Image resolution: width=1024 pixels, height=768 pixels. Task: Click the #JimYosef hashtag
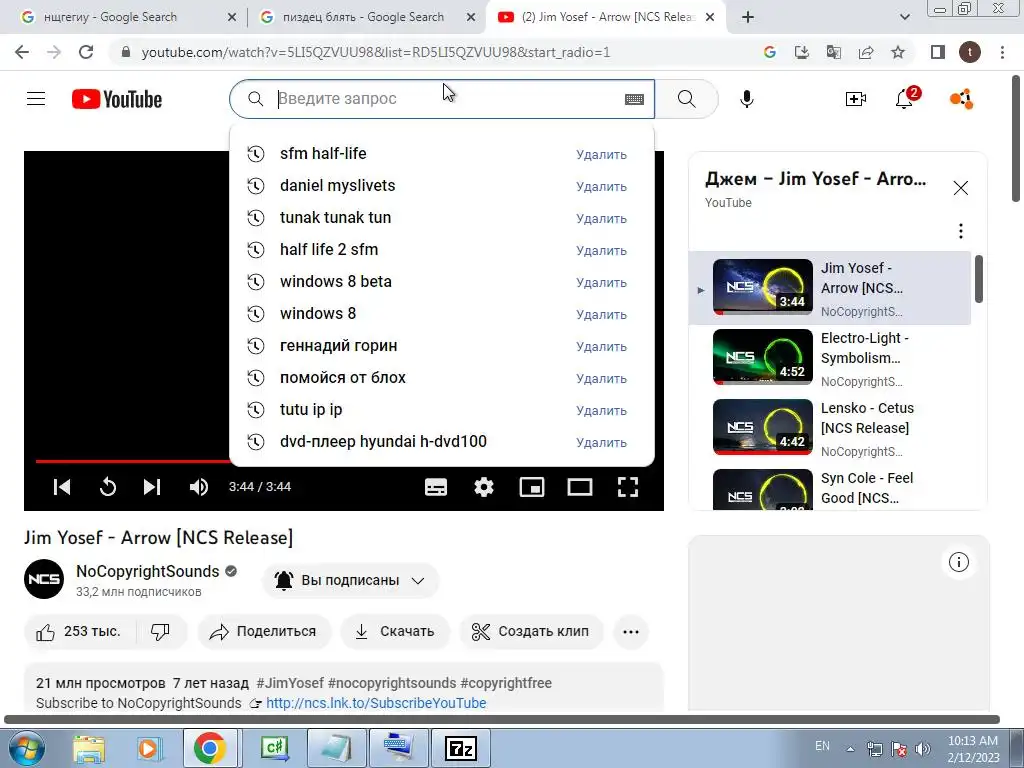pos(290,683)
